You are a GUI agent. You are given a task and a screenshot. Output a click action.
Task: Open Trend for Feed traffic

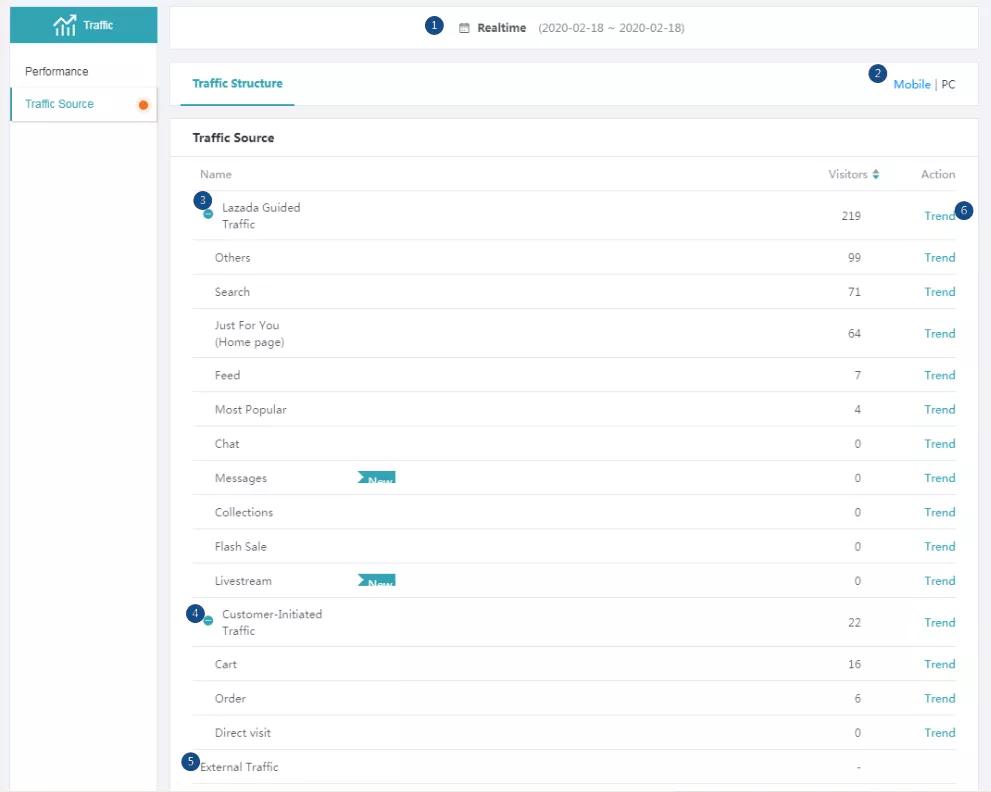coord(939,375)
